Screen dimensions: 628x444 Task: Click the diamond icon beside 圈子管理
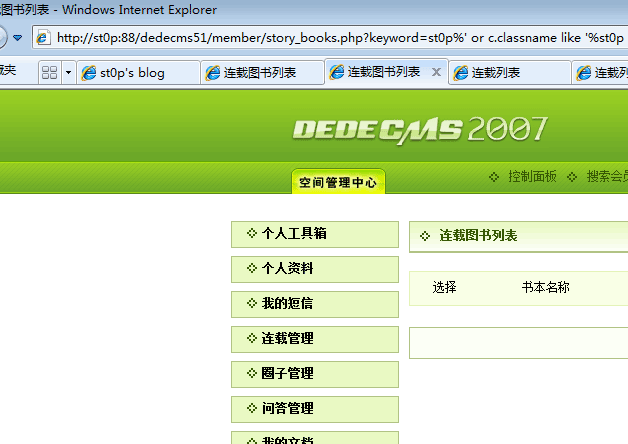252,373
